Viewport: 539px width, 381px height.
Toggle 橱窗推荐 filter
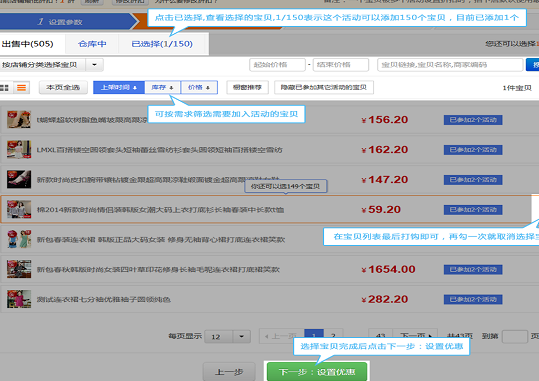click(x=247, y=87)
